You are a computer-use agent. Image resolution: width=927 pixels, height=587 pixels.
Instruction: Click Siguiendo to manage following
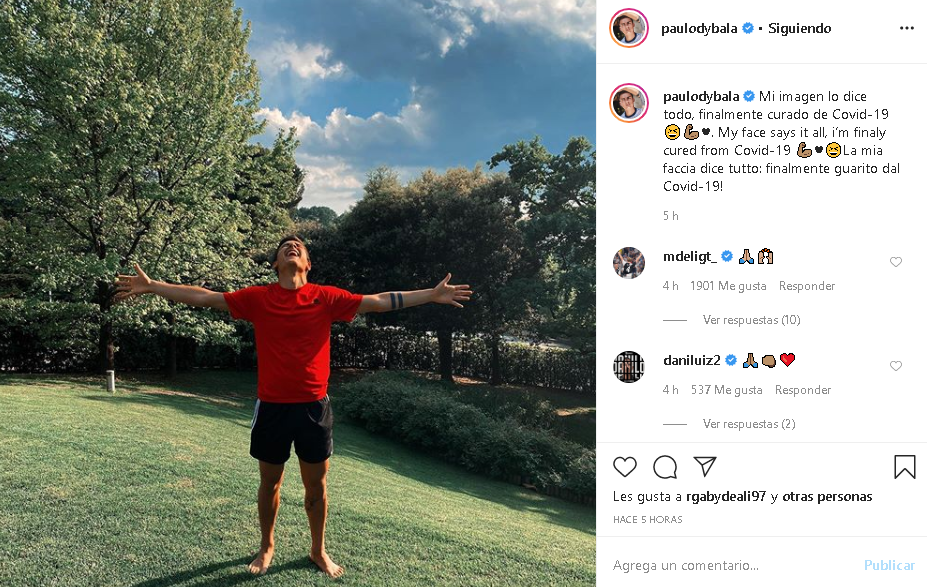pos(799,28)
